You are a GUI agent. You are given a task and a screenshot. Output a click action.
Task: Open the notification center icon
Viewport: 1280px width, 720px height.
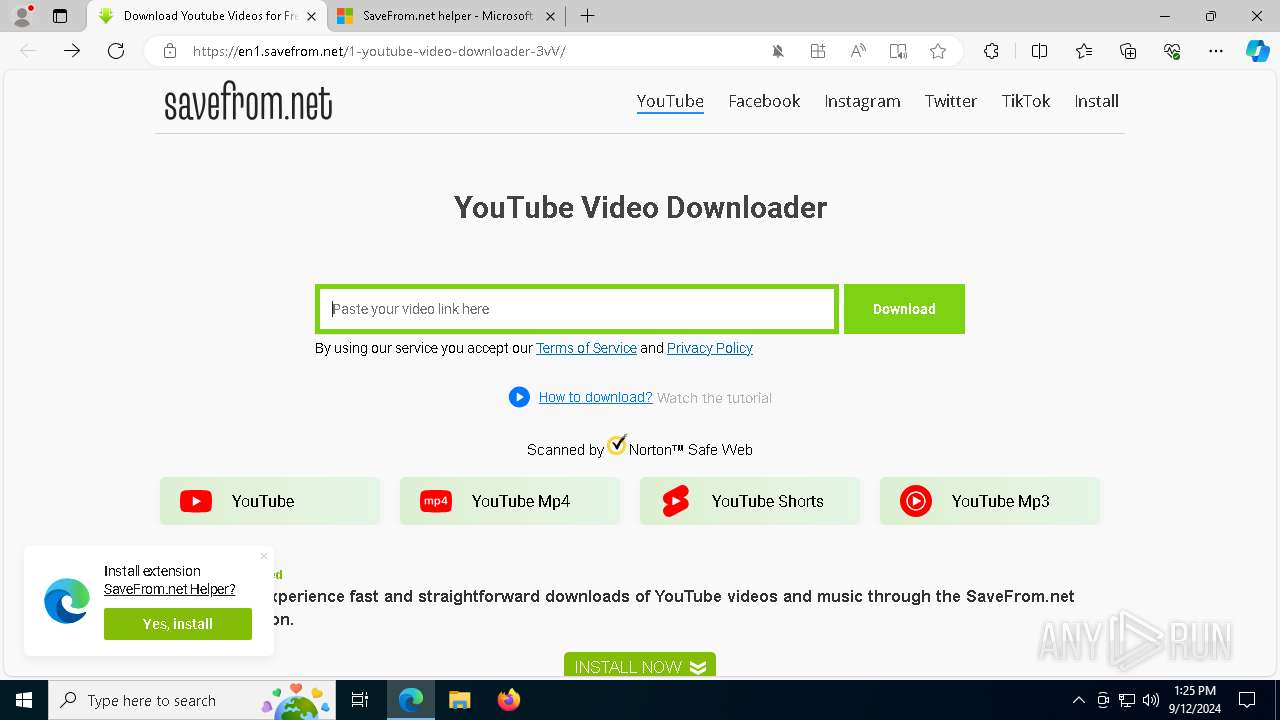coord(1247,700)
